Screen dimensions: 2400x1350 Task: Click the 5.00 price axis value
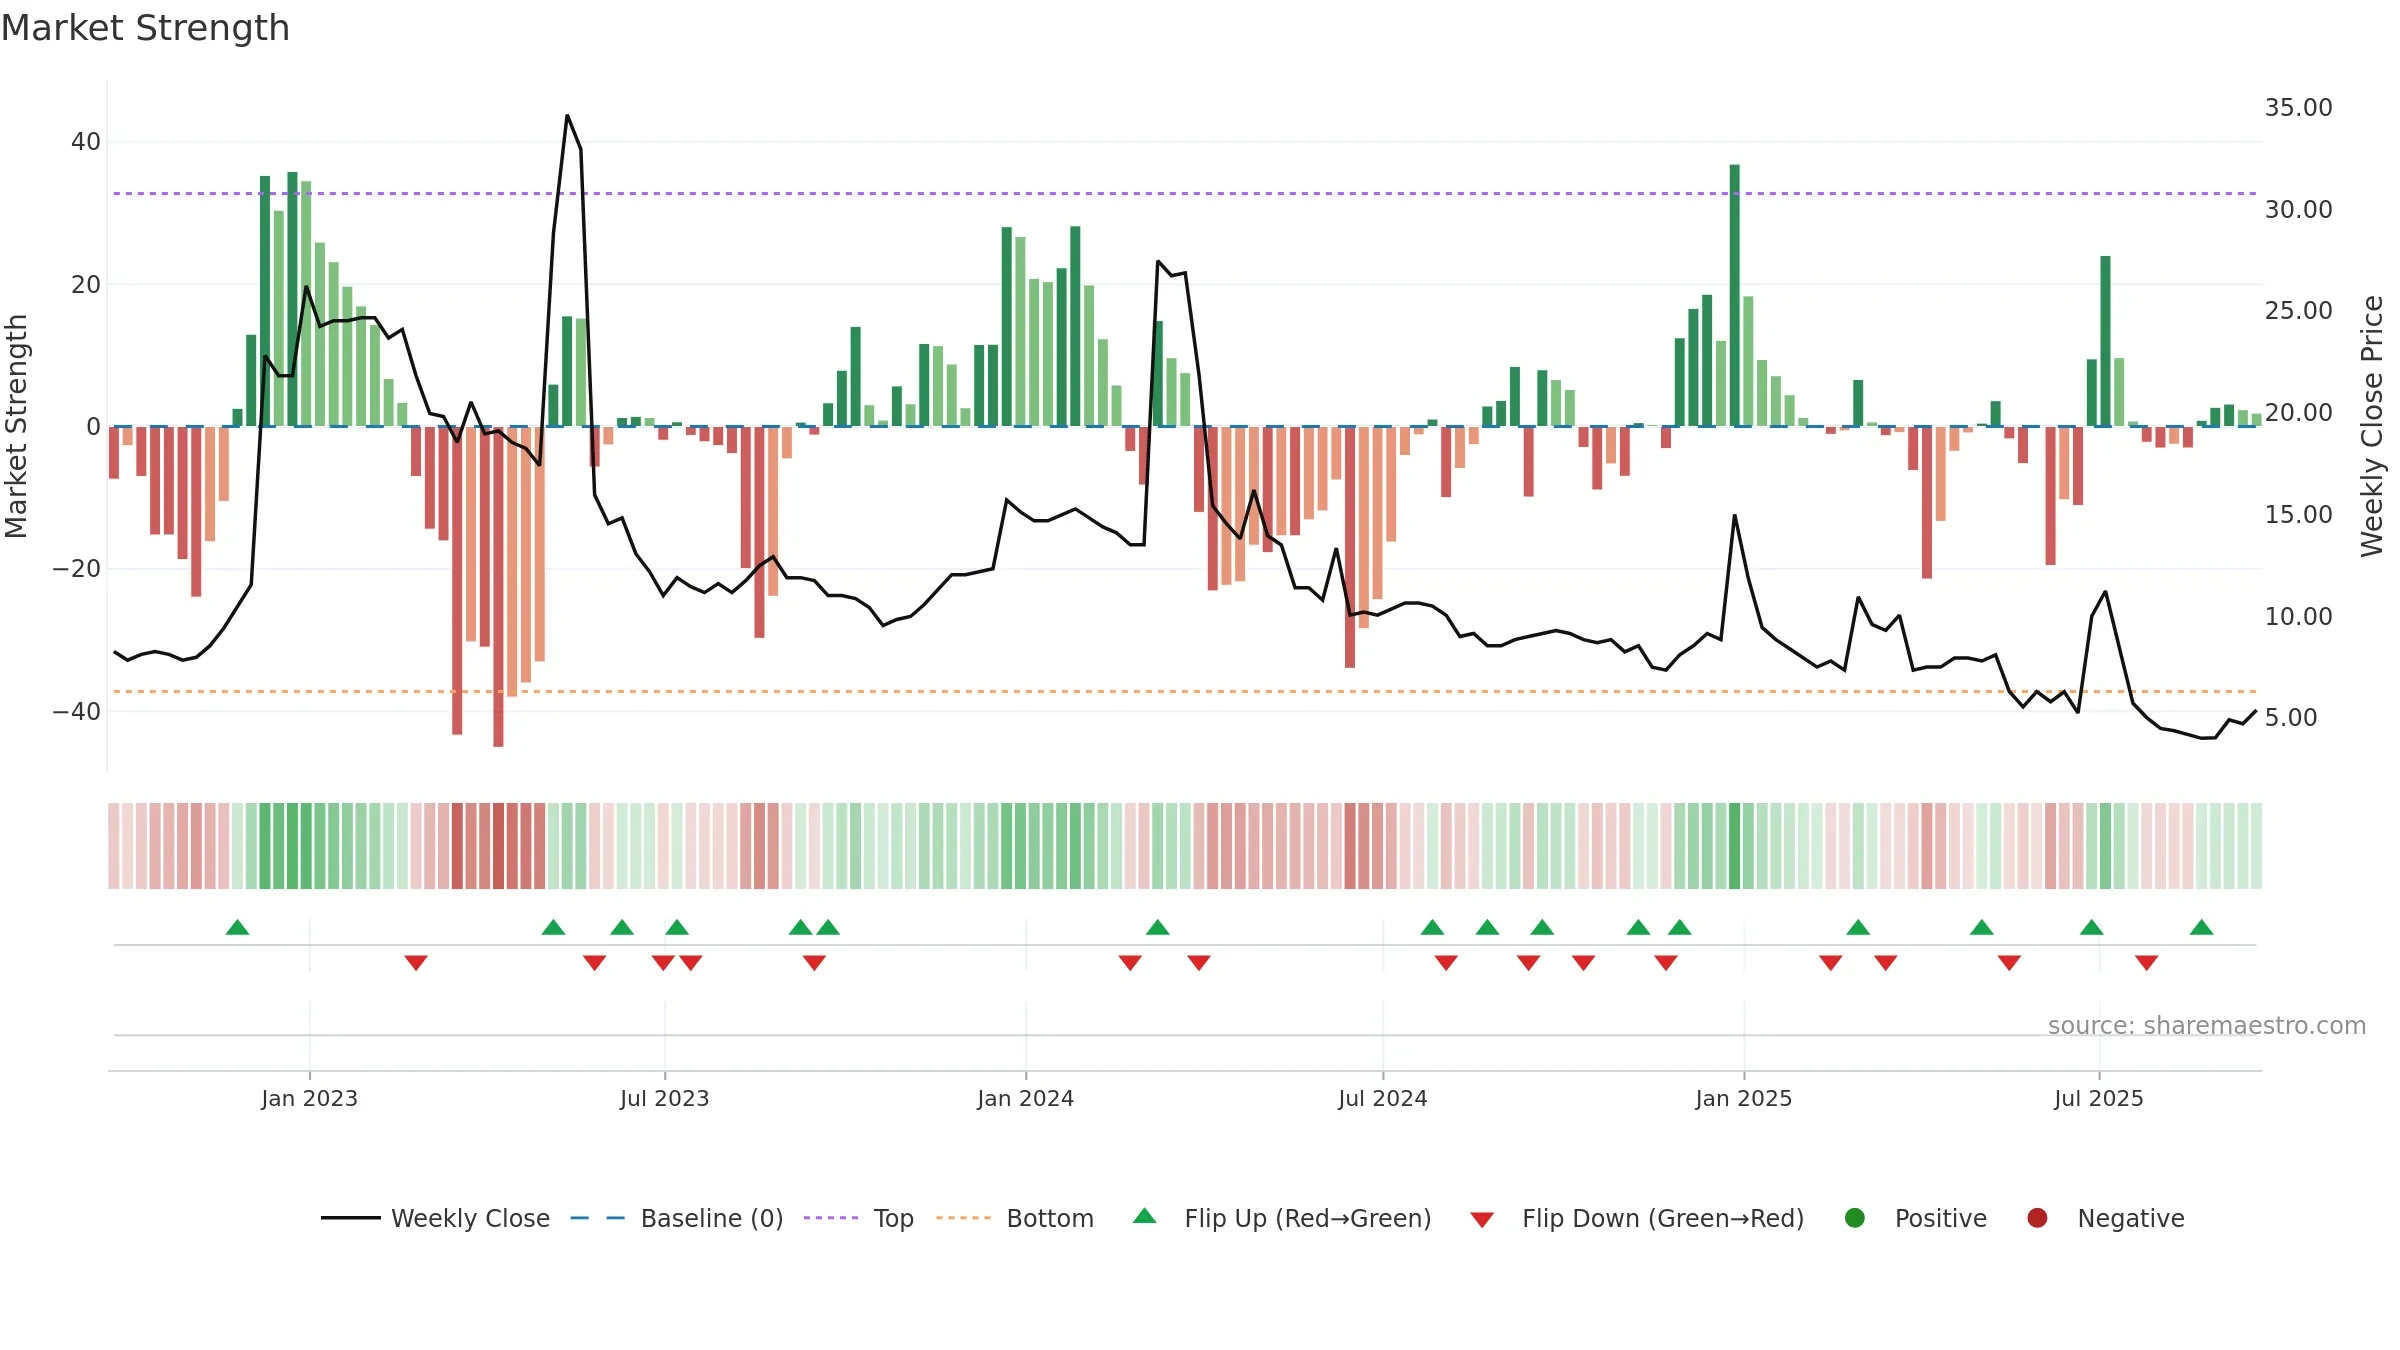click(2291, 718)
